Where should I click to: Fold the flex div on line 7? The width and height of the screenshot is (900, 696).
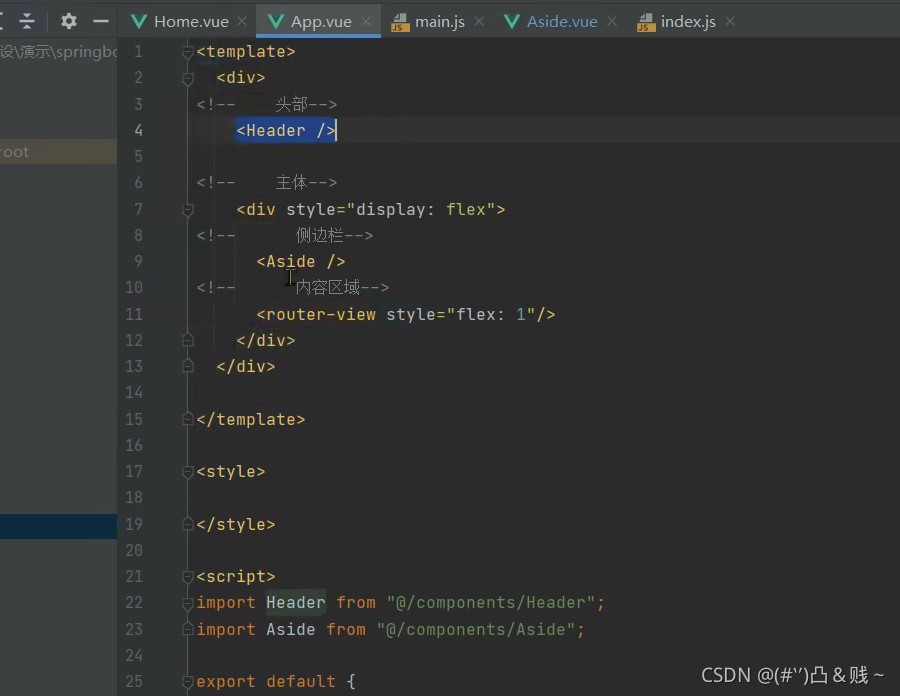coord(187,210)
